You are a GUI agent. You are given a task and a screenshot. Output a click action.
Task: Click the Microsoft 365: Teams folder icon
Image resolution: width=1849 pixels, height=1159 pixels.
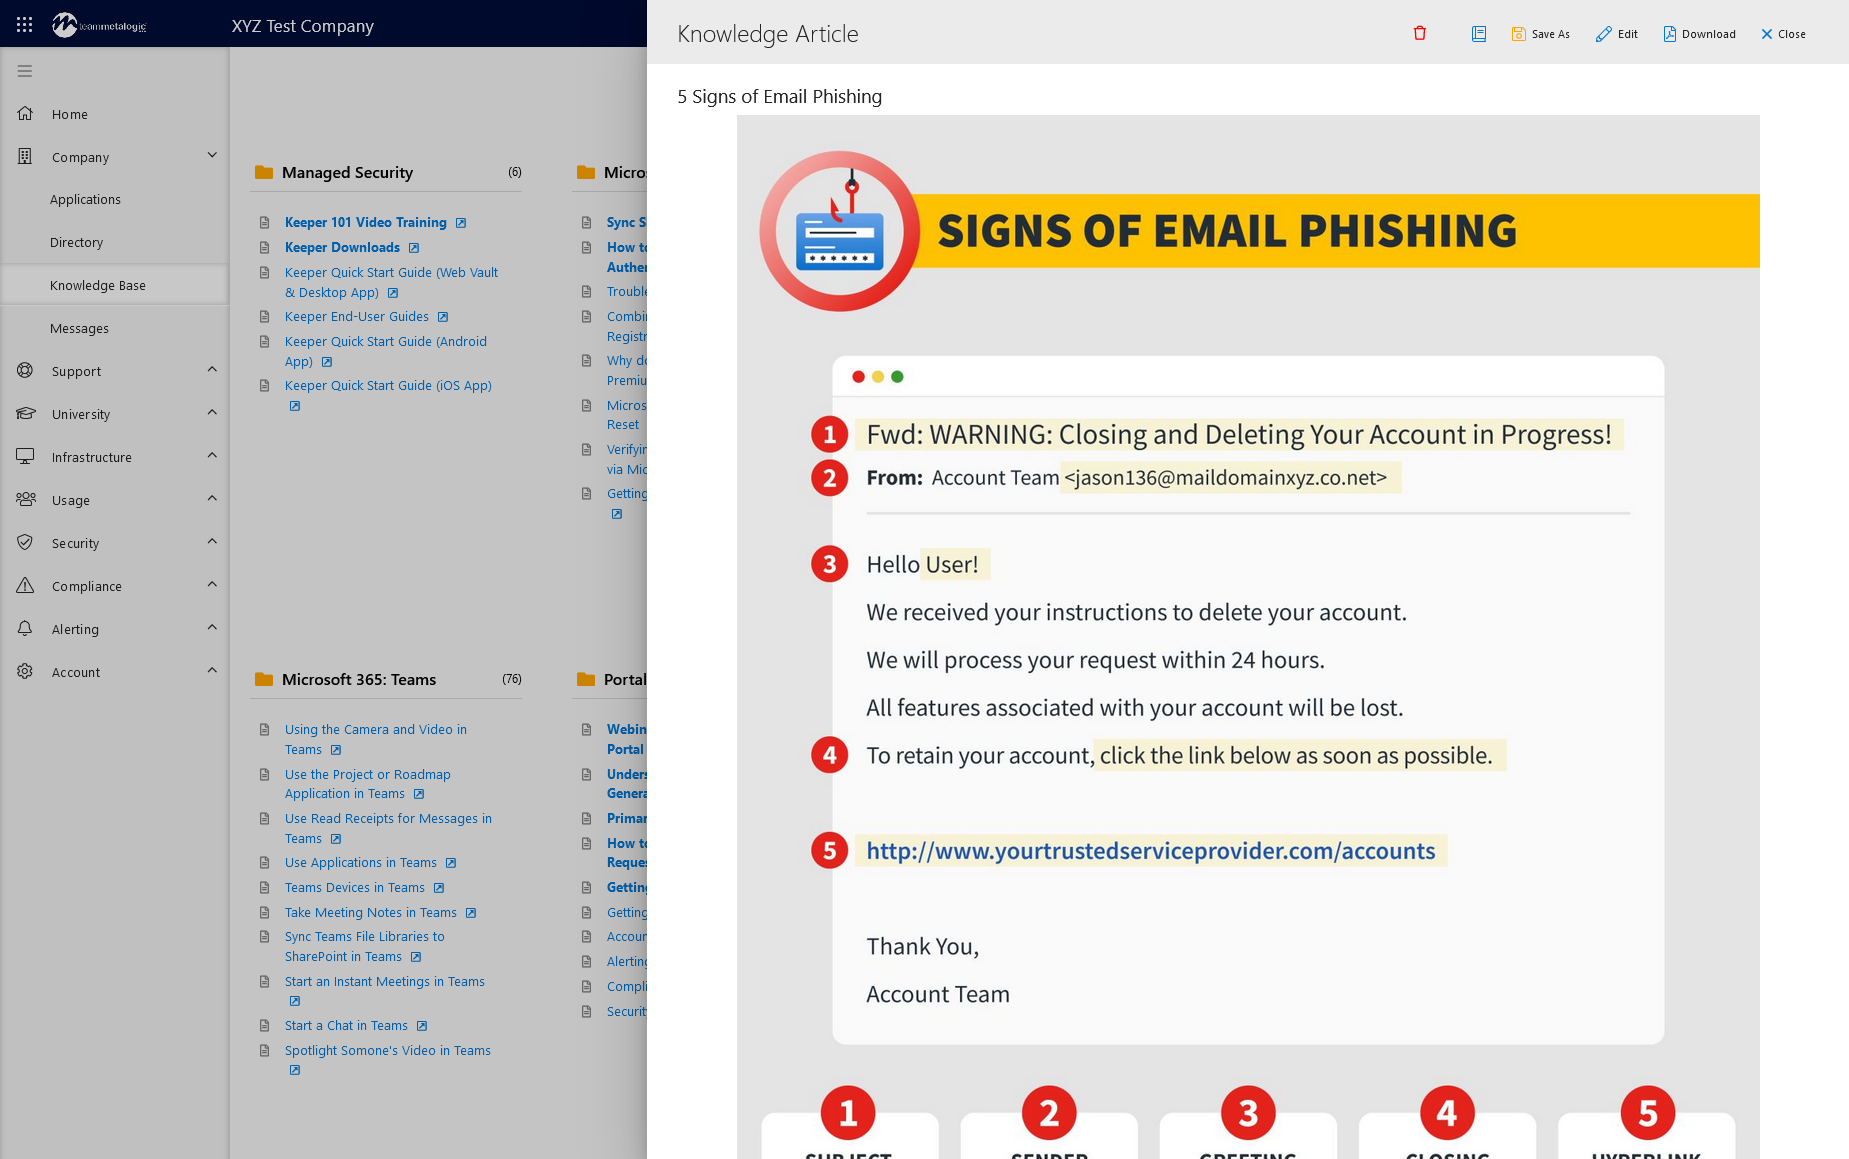tap(264, 679)
